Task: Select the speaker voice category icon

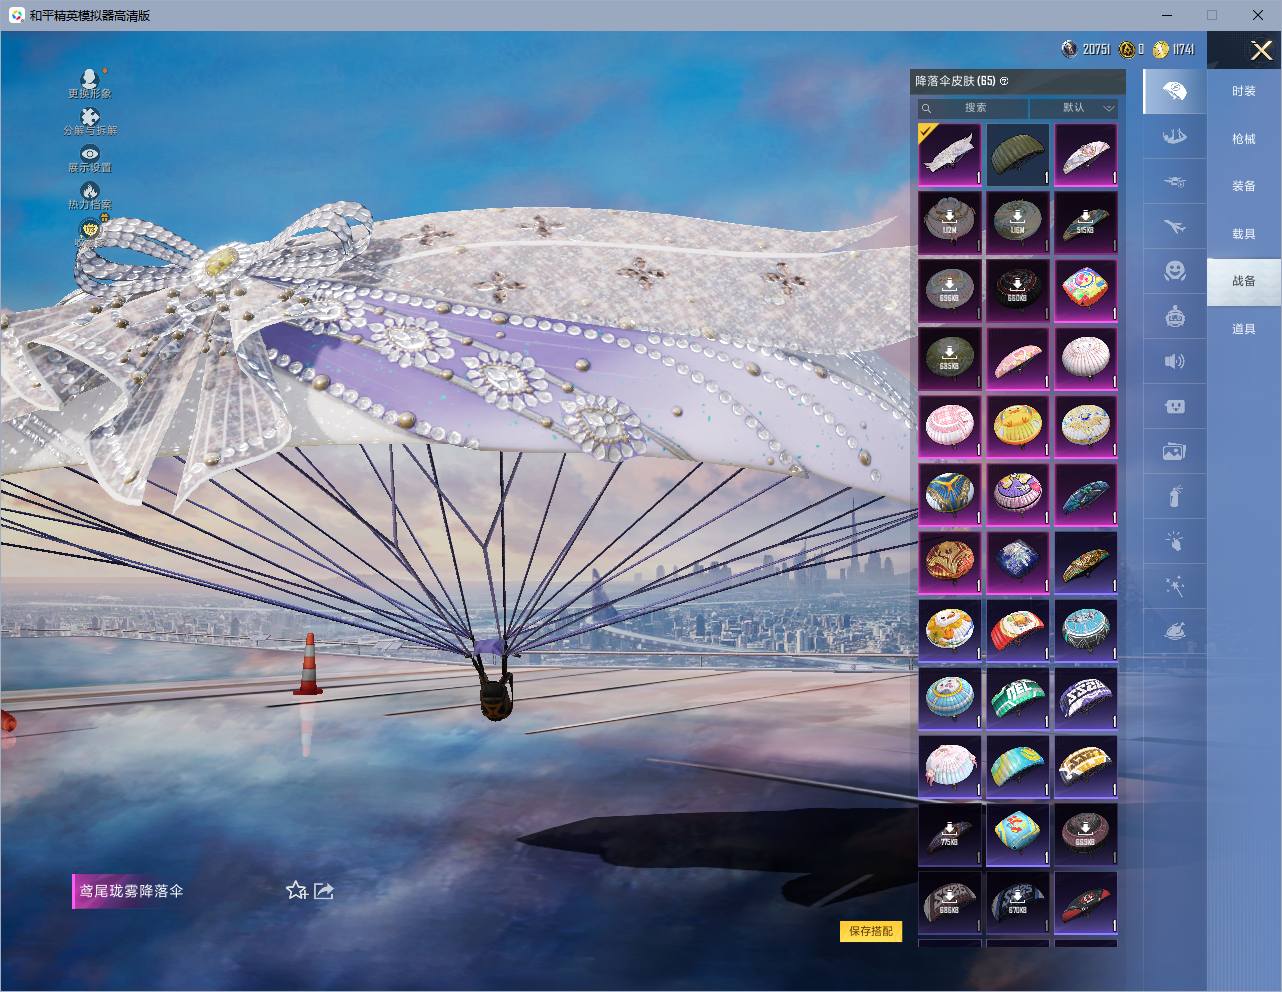Action: (x=1175, y=361)
